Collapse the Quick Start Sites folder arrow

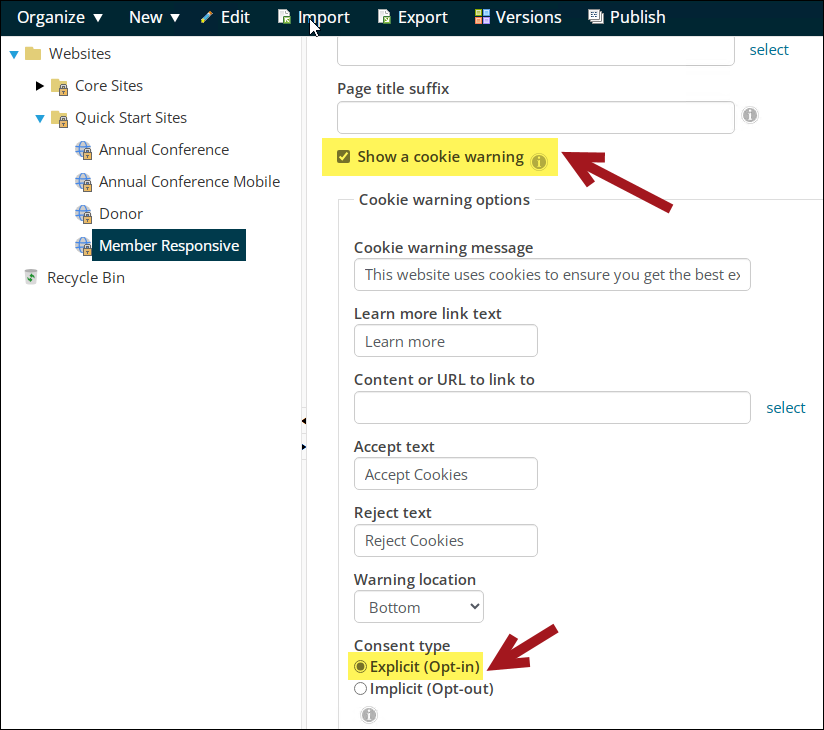(40, 118)
